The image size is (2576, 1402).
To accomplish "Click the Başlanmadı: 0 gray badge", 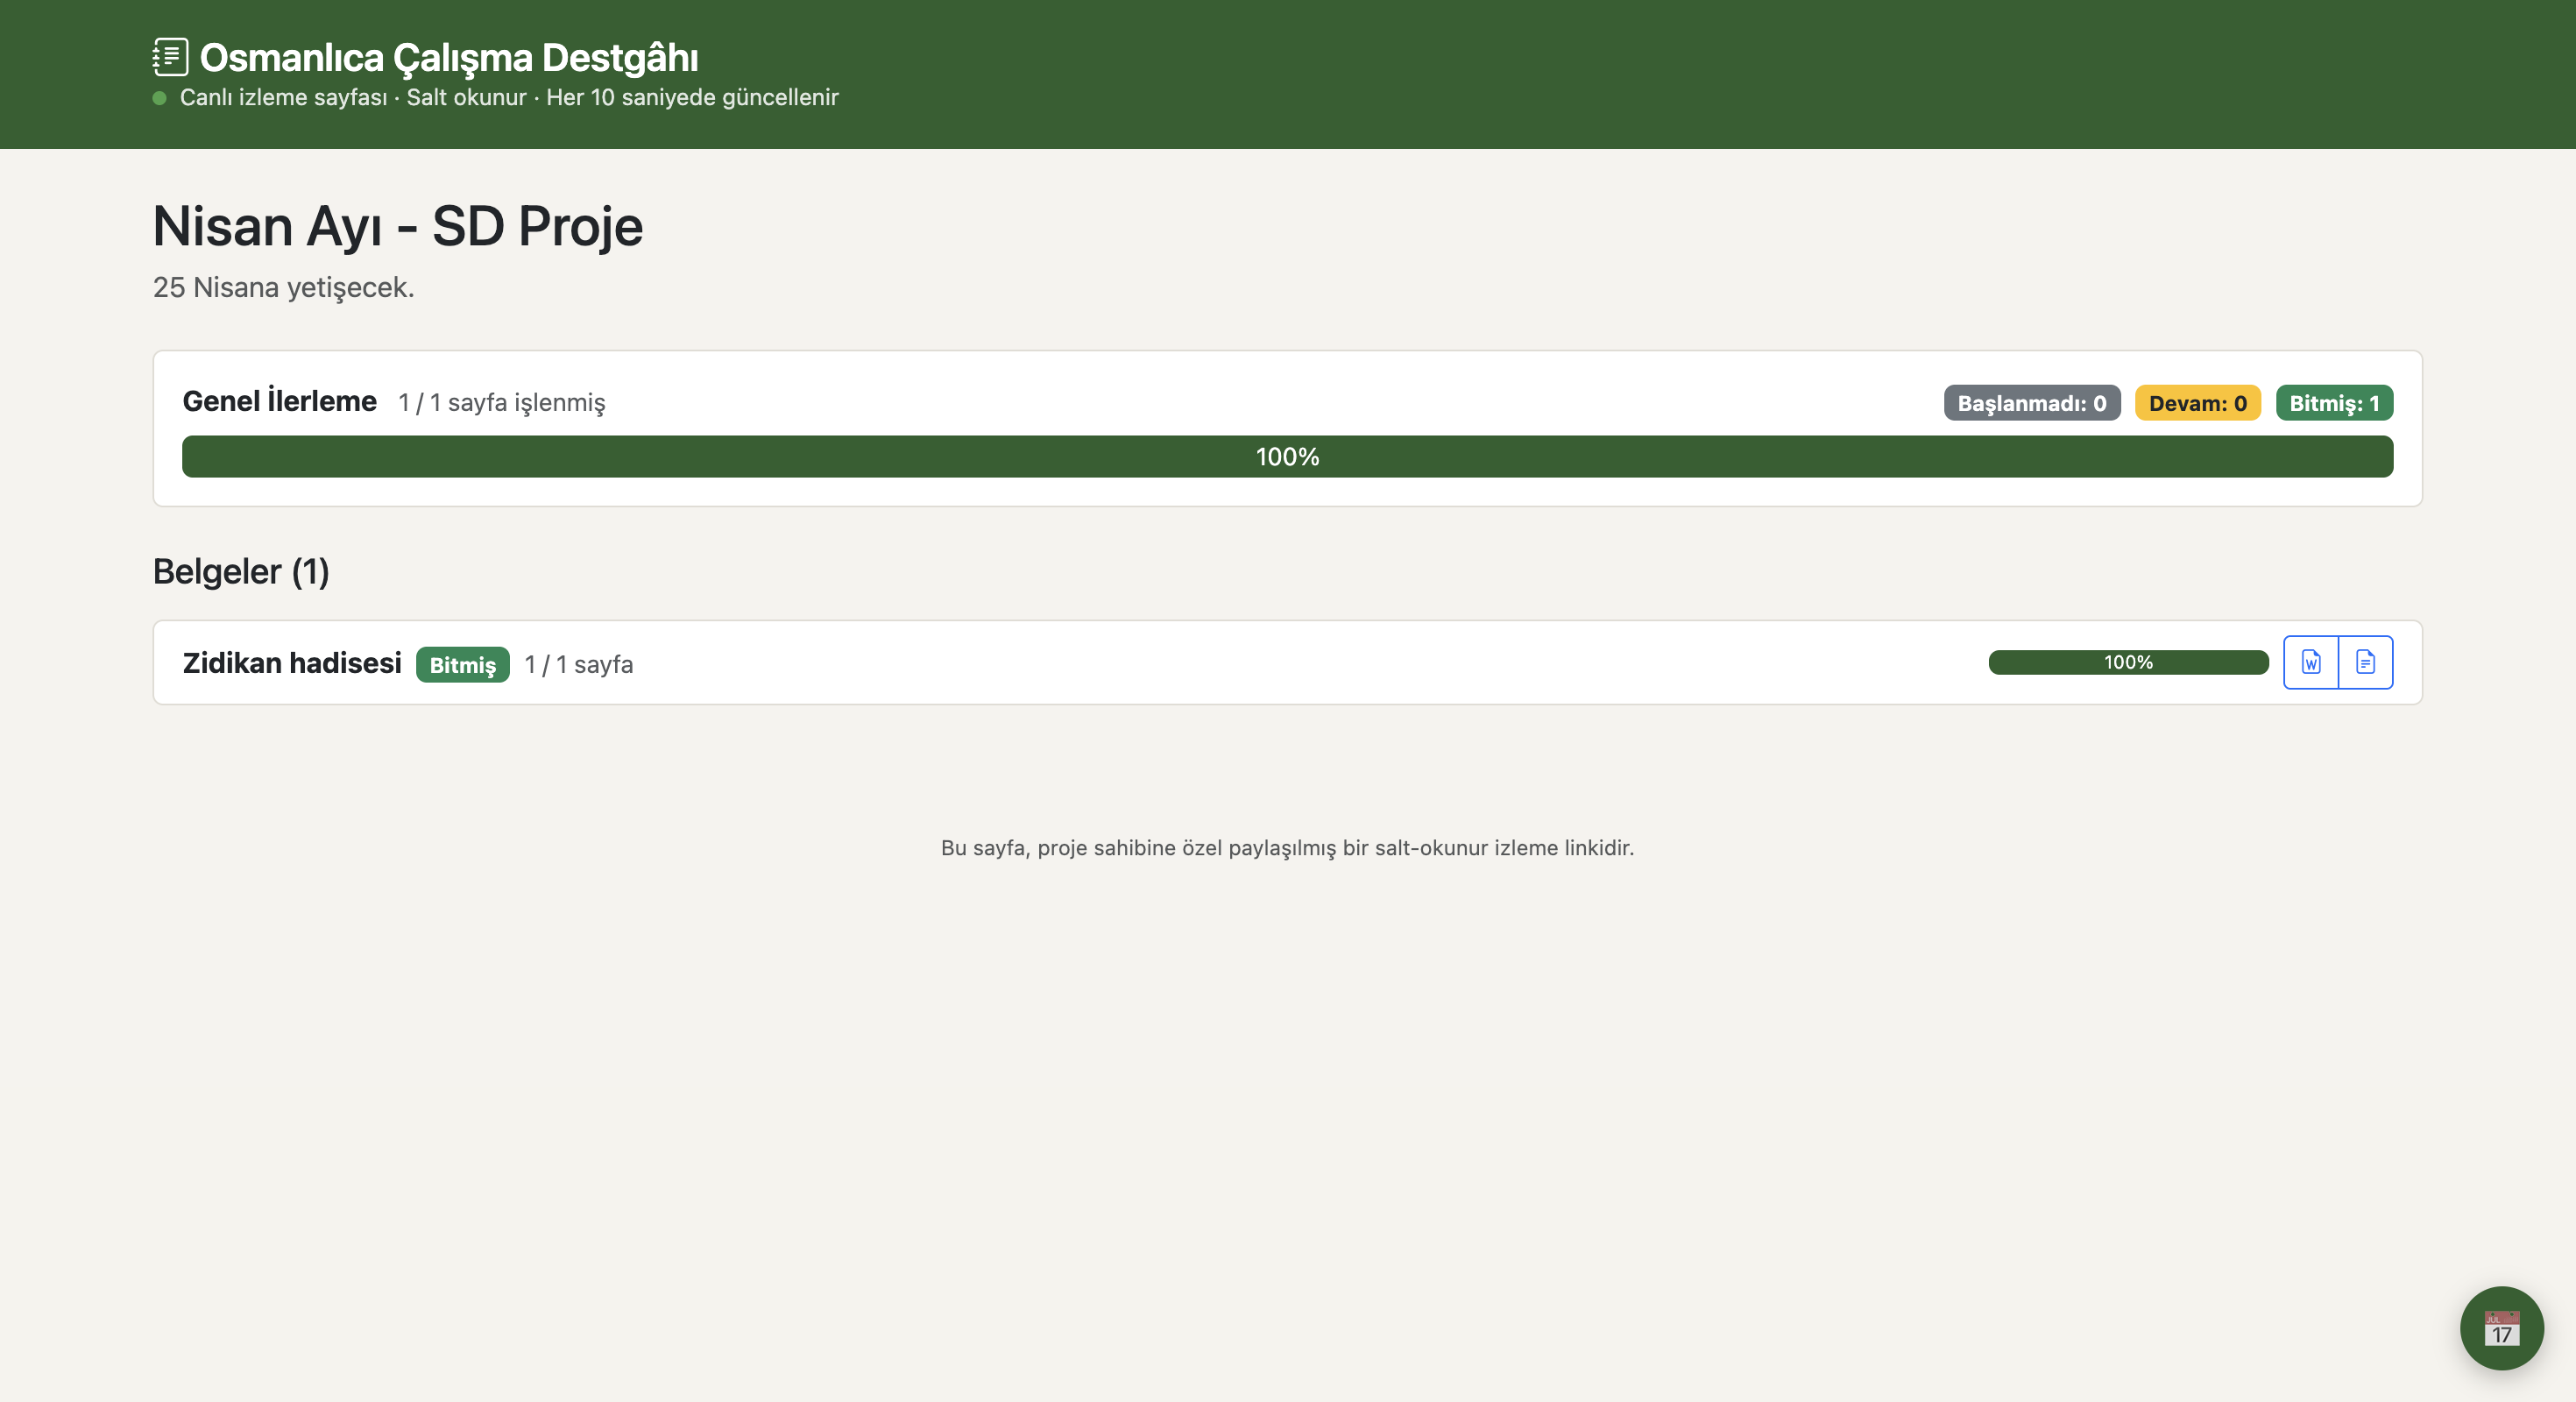I will (x=2031, y=403).
